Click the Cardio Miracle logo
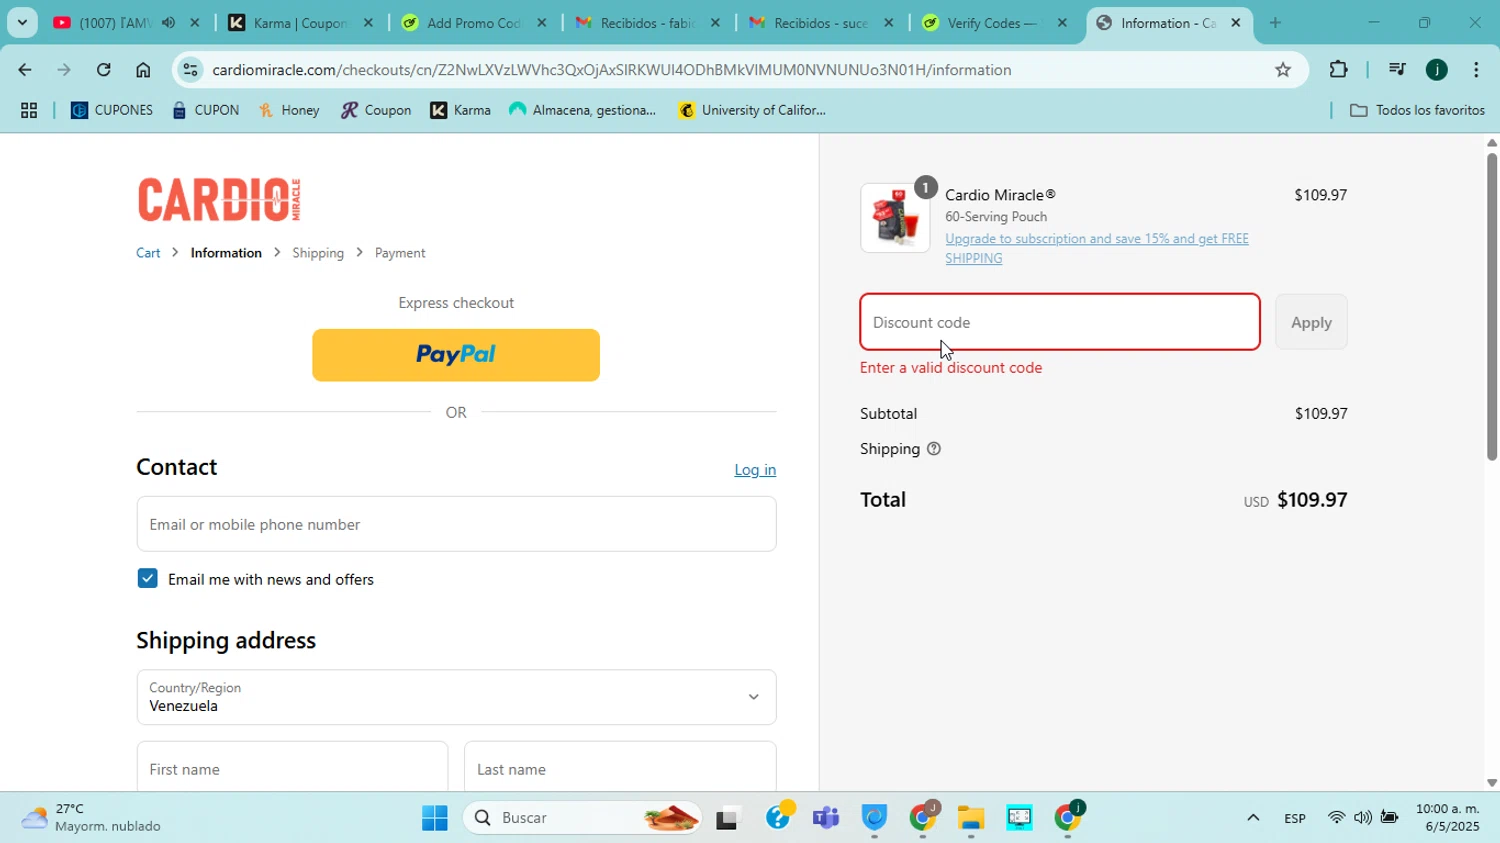Image resolution: width=1500 pixels, height=843 pixels. (x=219, y=199)
